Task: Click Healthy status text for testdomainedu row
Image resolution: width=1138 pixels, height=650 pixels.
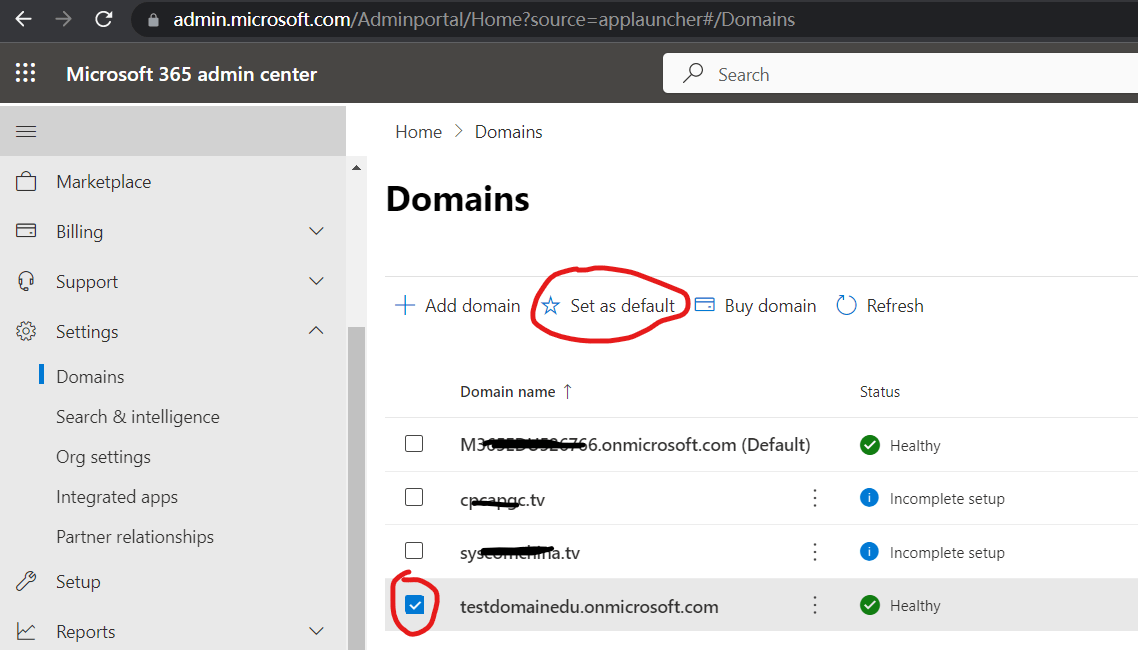Action: coord(915,606)
